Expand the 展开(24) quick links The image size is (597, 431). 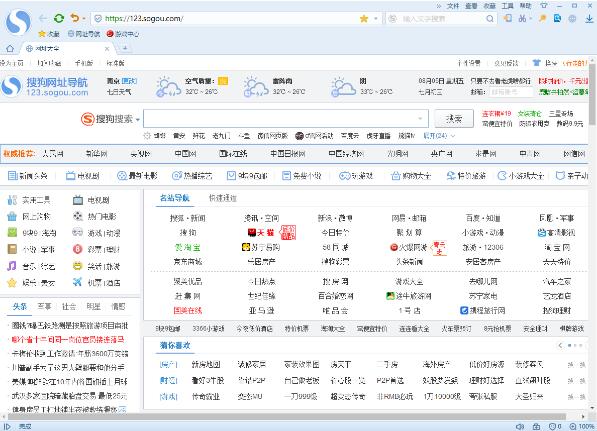tap(439, 135)
